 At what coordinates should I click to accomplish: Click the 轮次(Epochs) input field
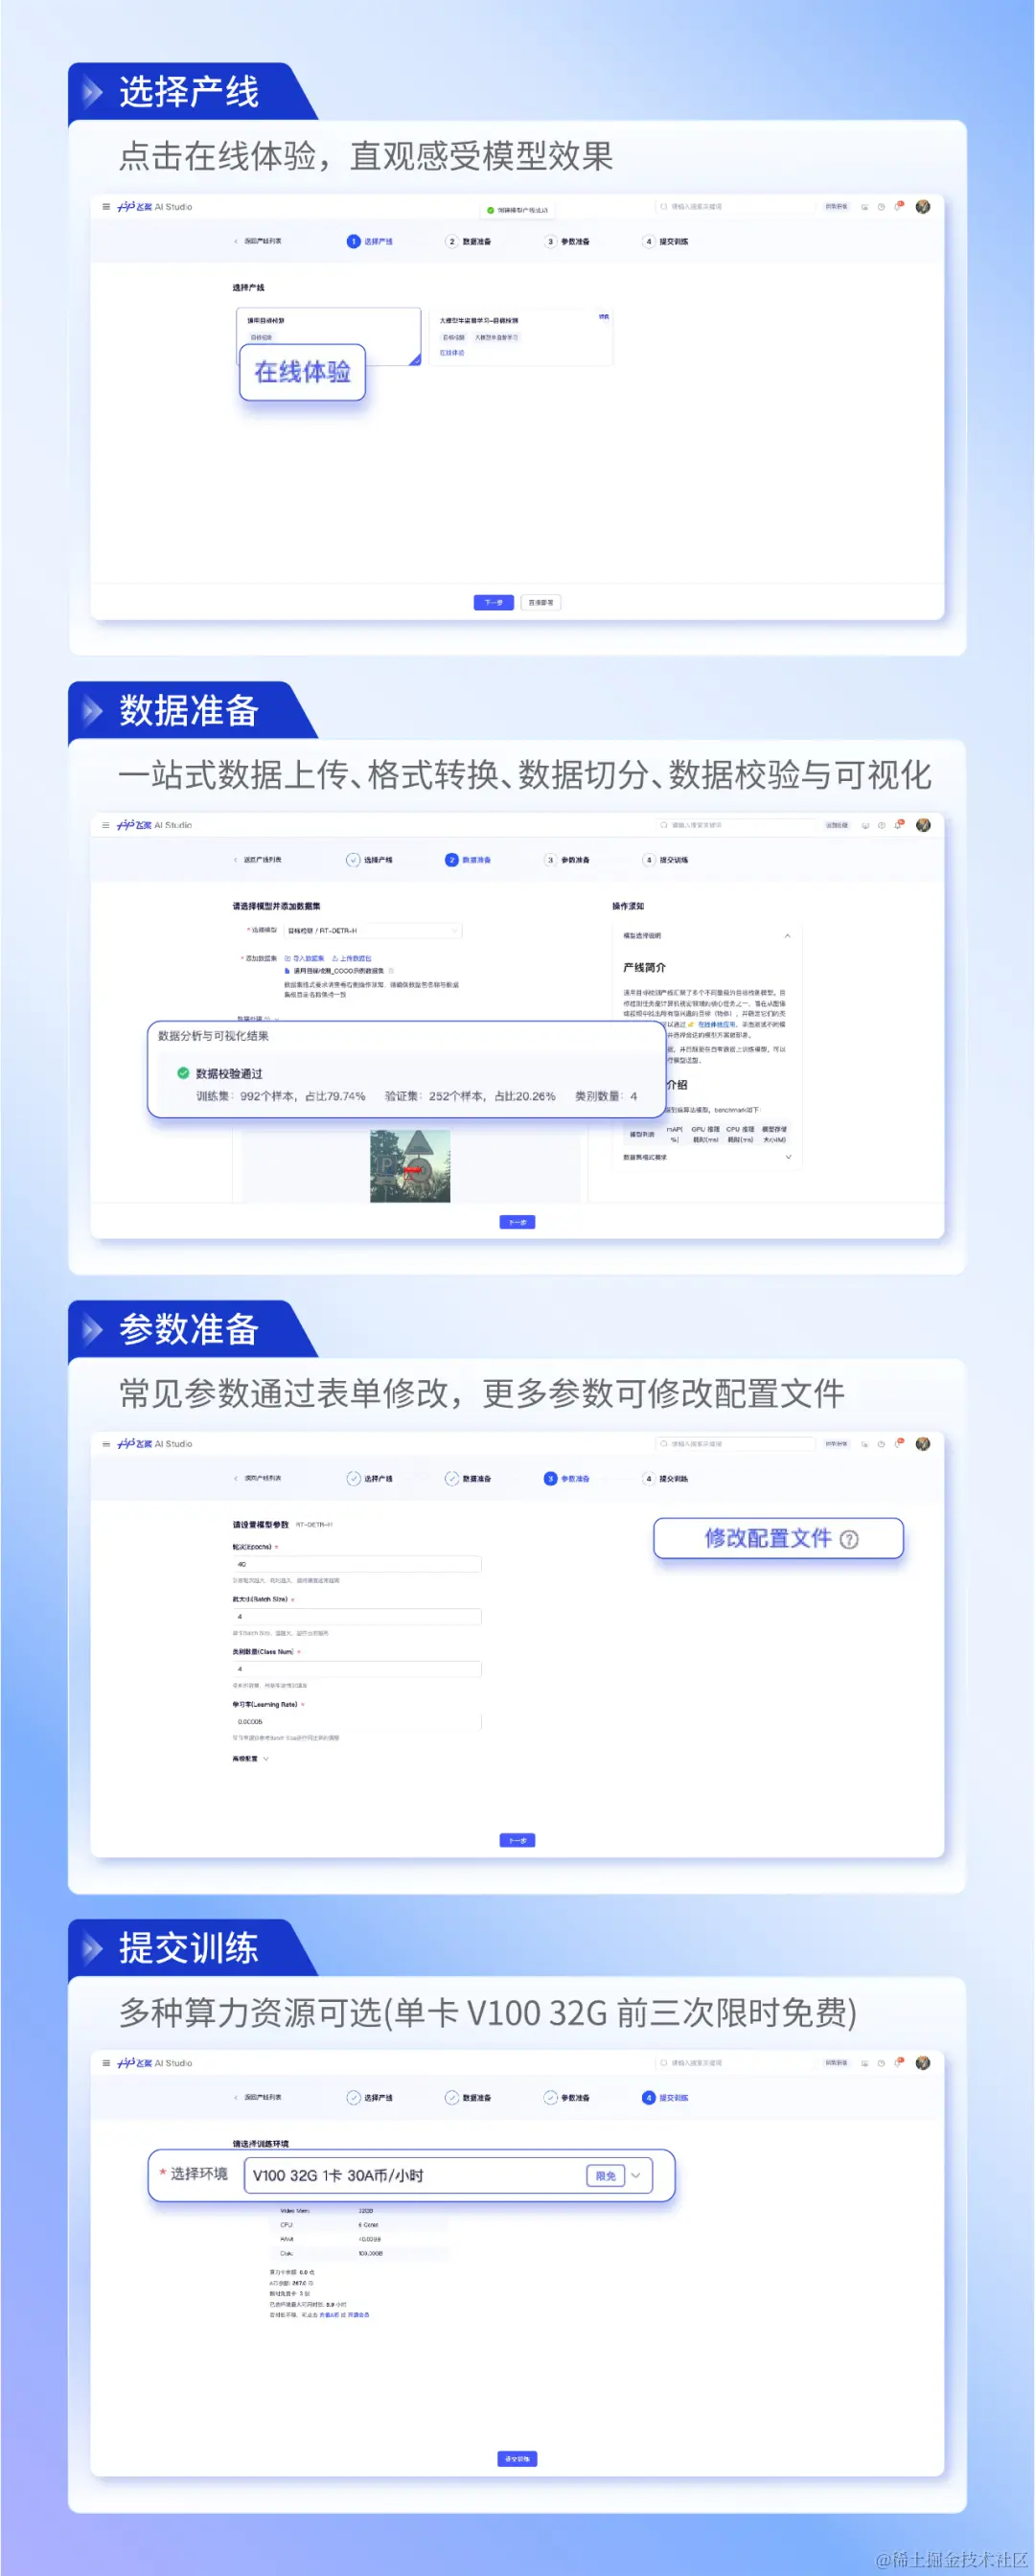point(357,1564)
